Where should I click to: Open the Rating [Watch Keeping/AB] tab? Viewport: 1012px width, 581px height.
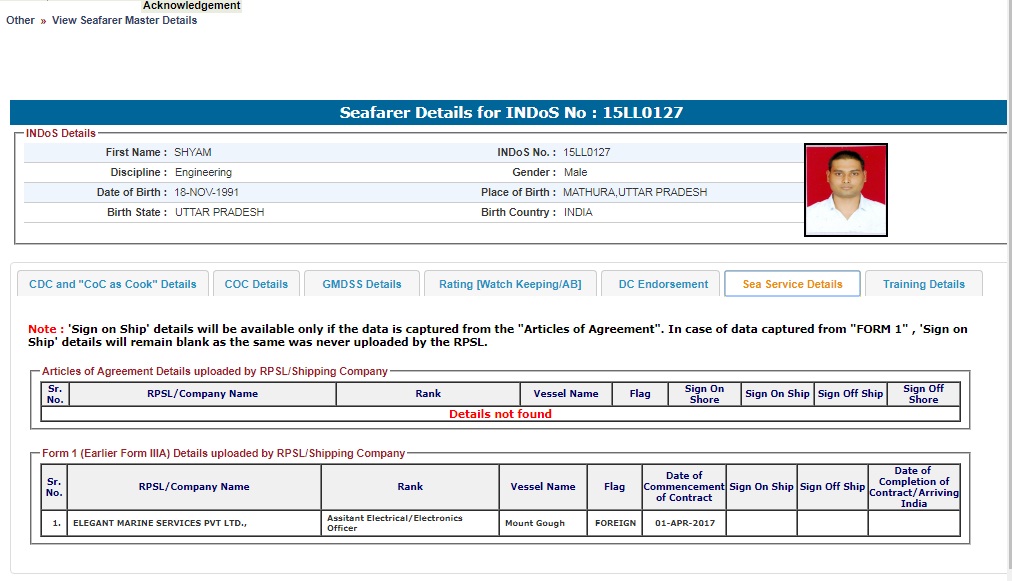pyautogui.click(x=509, y=284)
